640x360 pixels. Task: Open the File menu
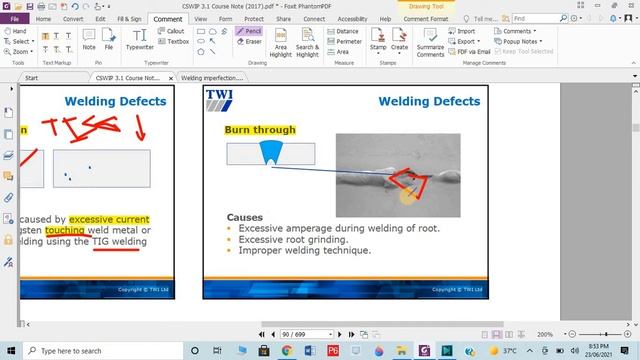15,19
